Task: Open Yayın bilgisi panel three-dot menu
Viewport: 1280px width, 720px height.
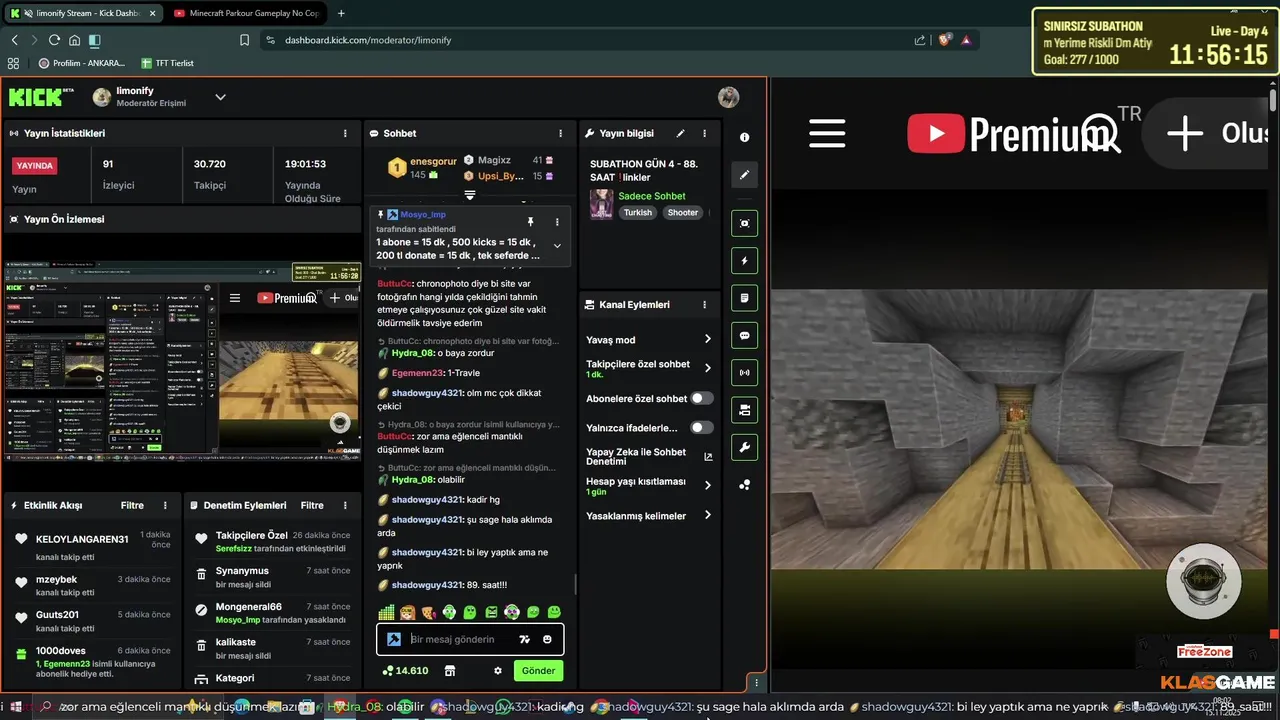Action: 705,133
